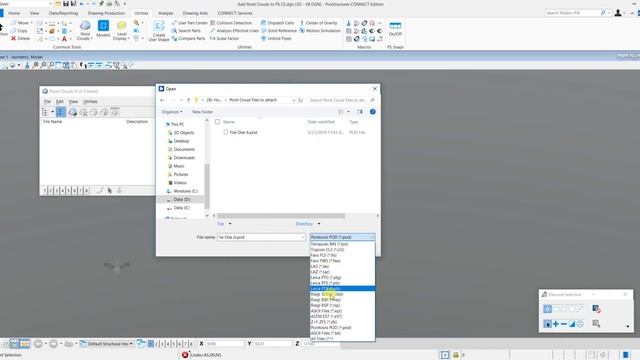
Task: Select LAS file type option
Action: pyautogui.click(x=342, y=266)
